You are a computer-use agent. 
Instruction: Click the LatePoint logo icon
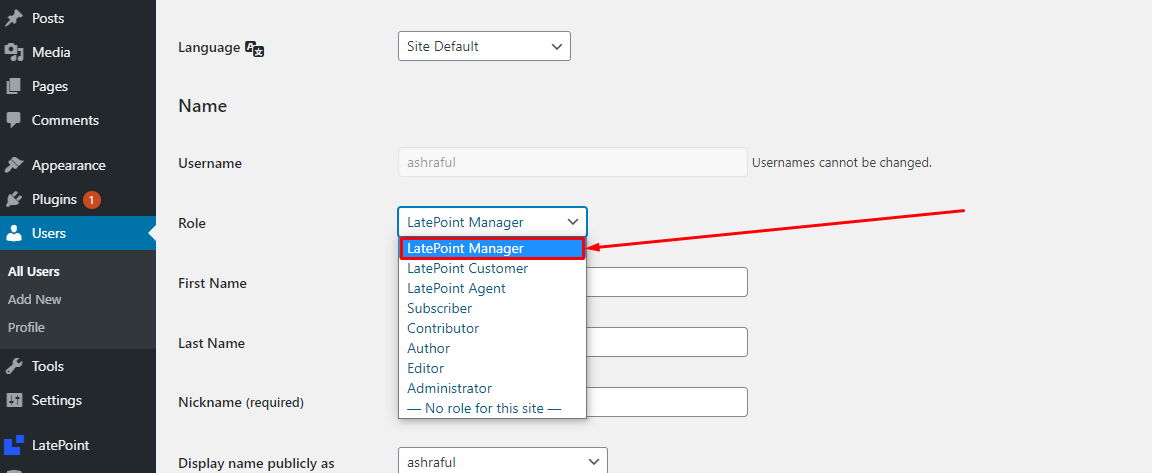14,445
